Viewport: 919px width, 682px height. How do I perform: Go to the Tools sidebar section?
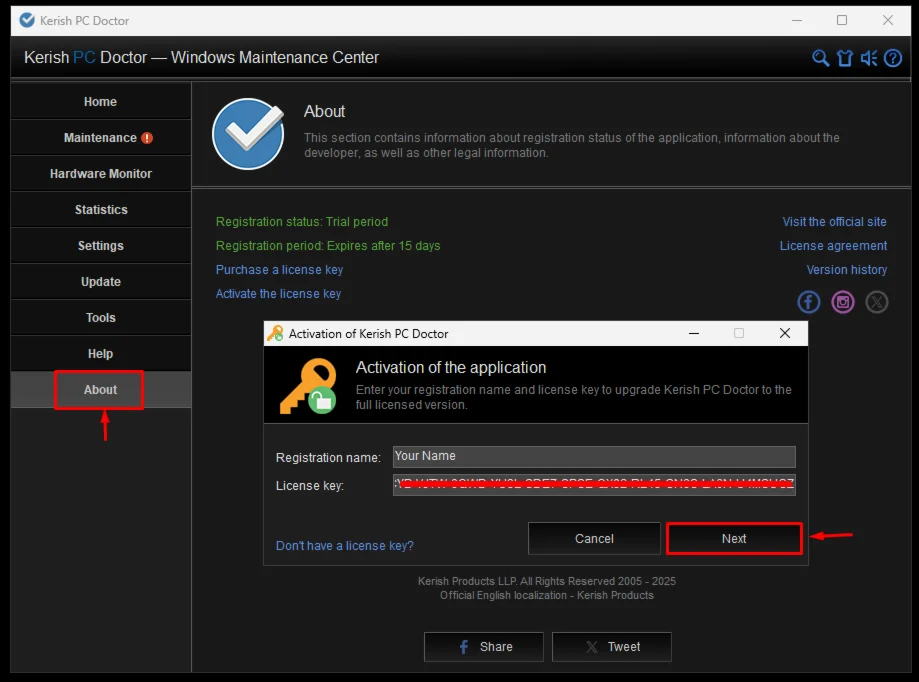point(100,318)
